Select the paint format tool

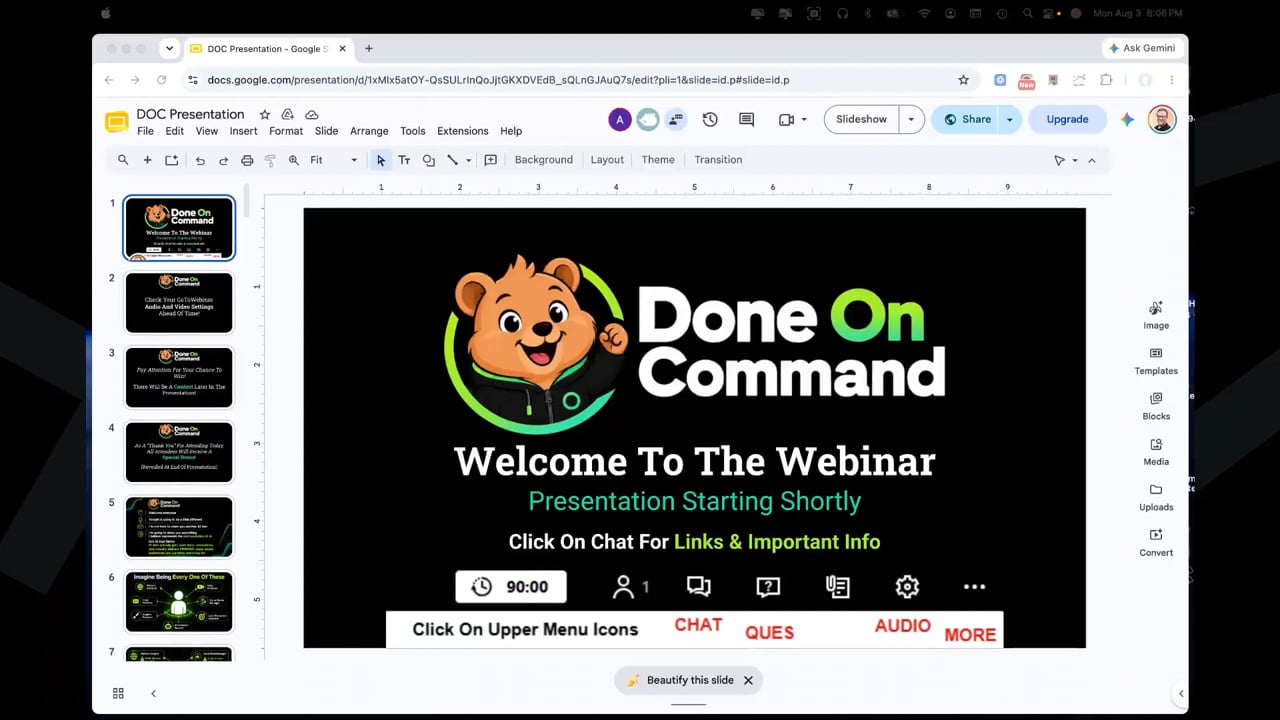270,160
